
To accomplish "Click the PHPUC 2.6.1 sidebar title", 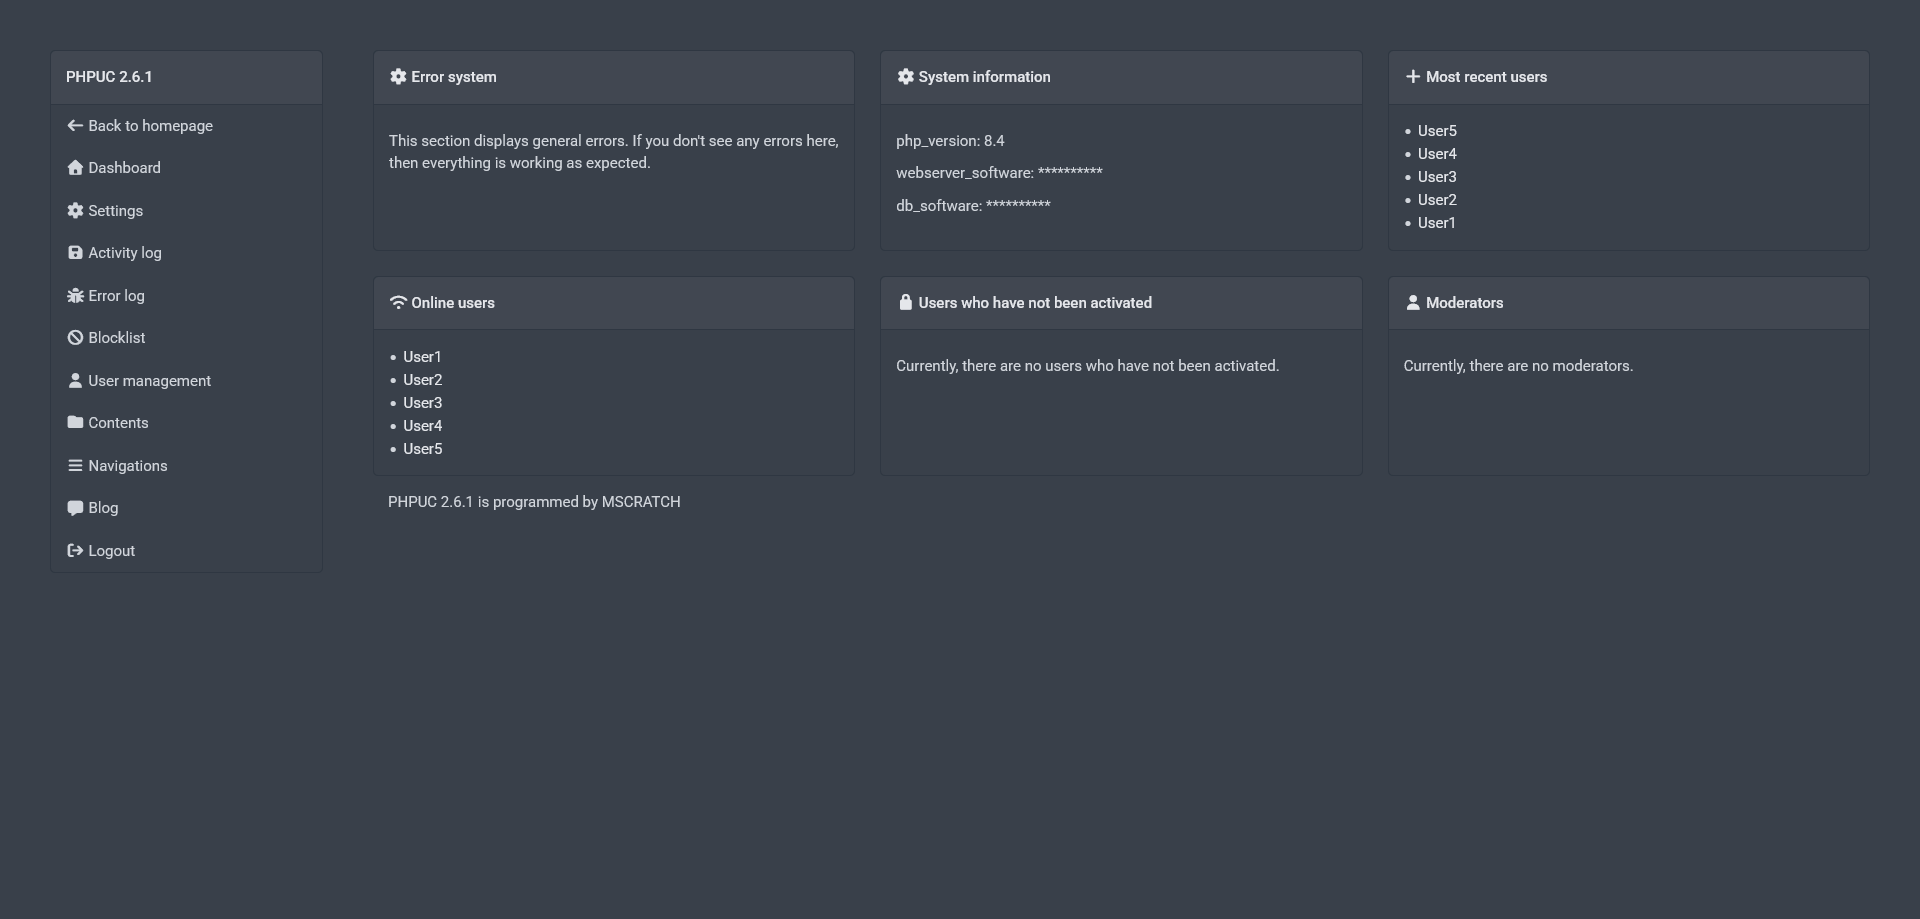I will (109, 77).
